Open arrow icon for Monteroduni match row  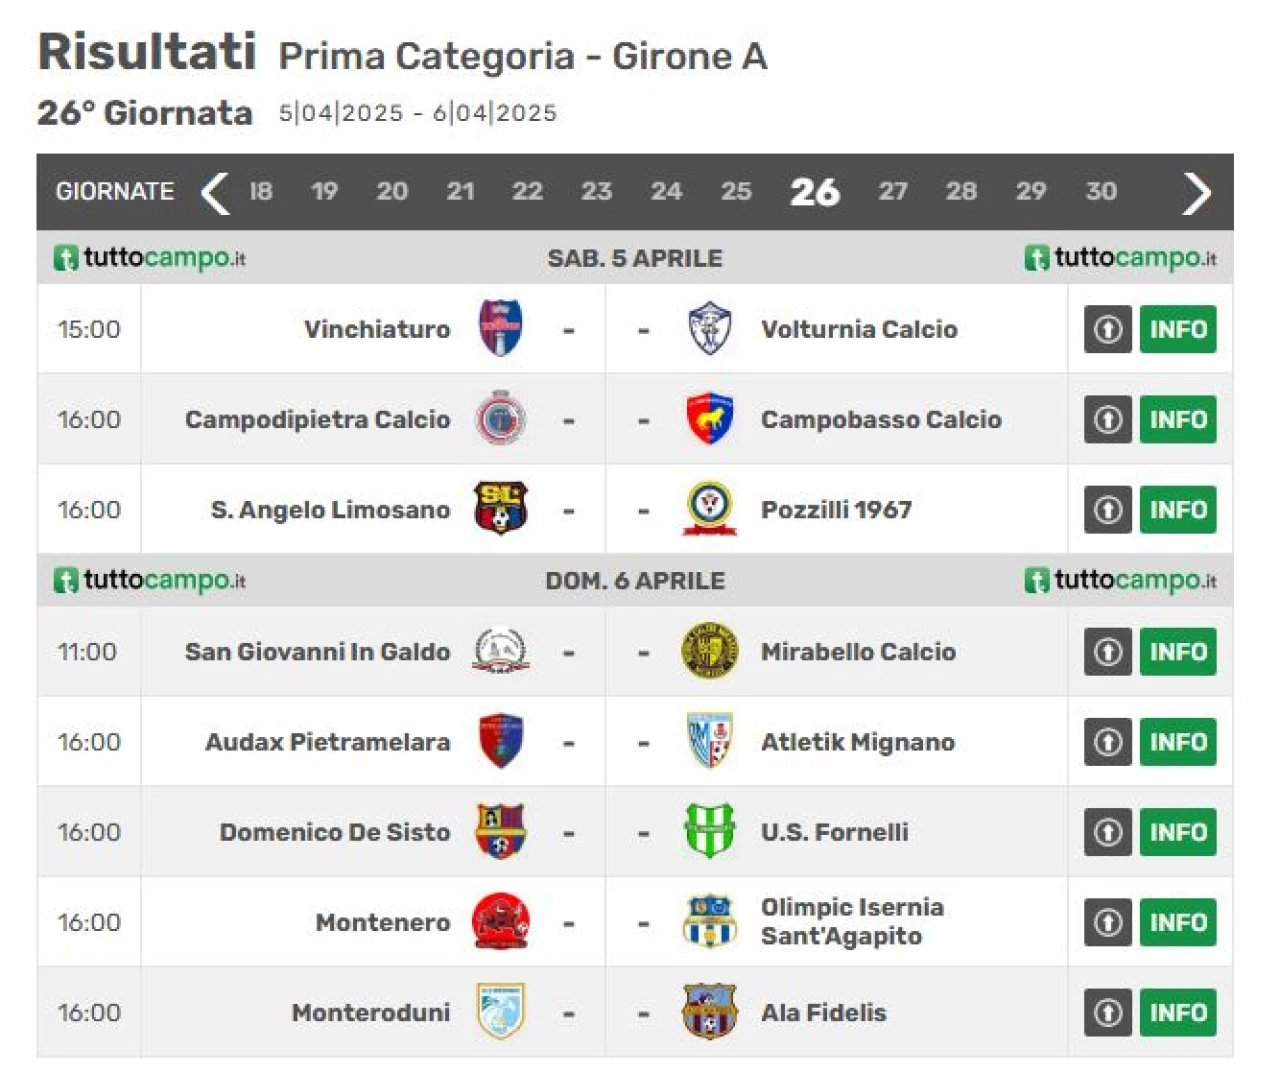(1107, 1012)
